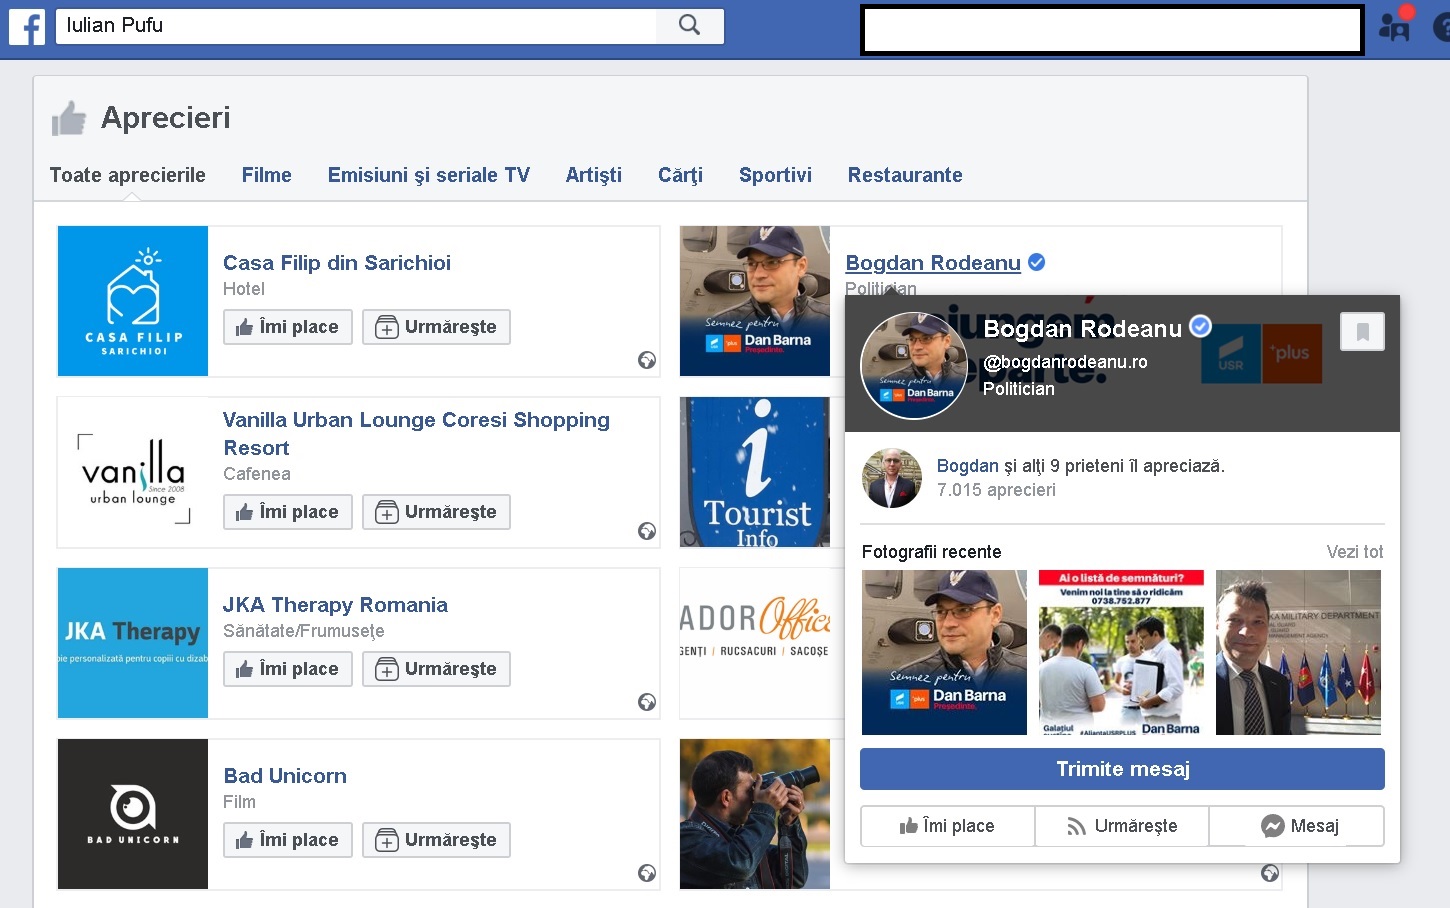Open Casa Filip Sarichioi logo thumbnail
1450x908 pixels.
coord(133,301)
